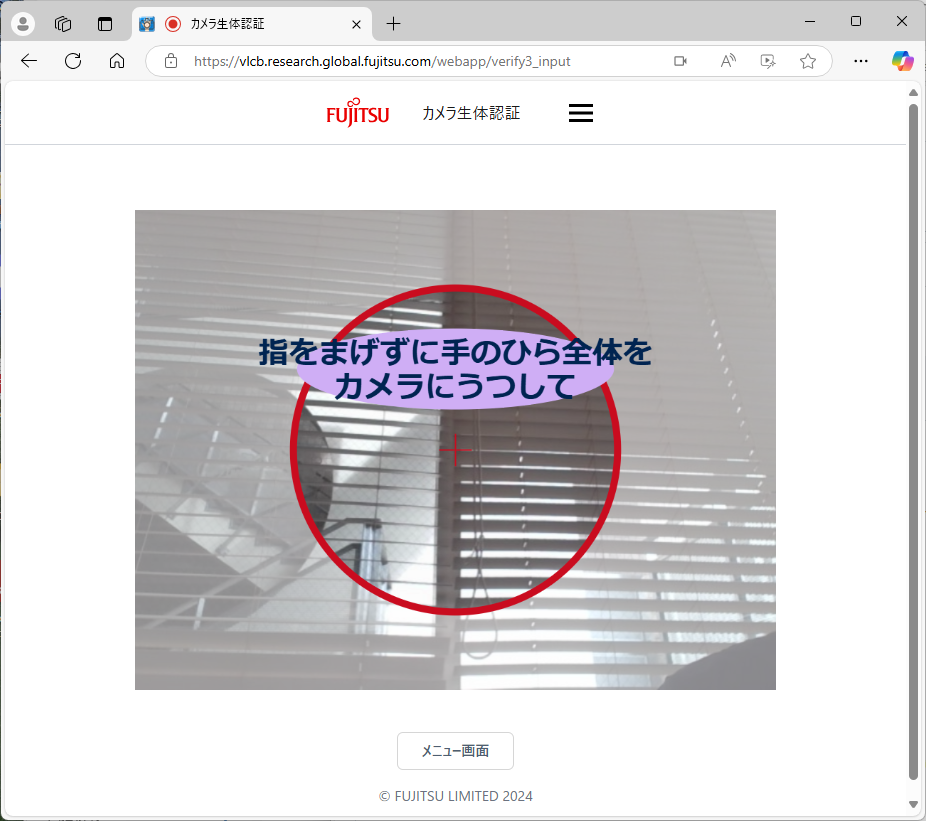Viewport: 926px width, 821px height.
Task: Close the browser window
Action: (x=902, y=21)
